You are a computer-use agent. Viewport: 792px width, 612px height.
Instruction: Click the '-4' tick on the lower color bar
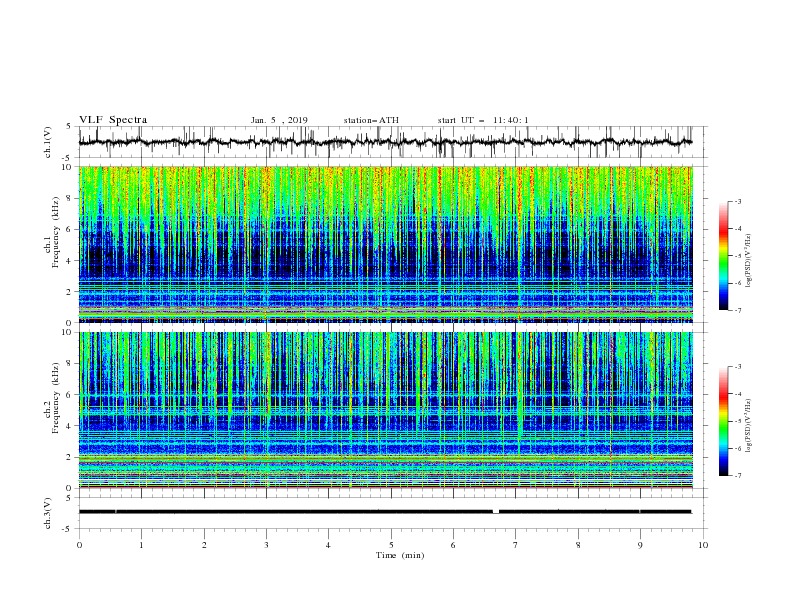737,394
